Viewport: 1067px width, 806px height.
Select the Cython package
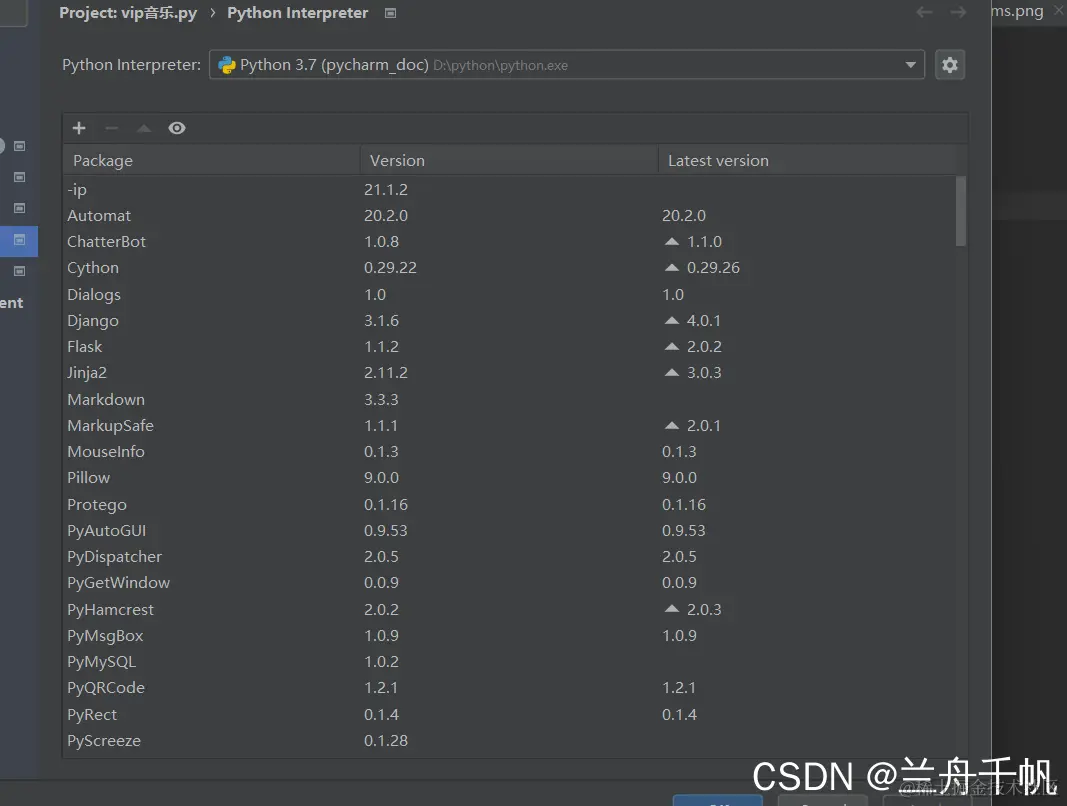pos(509,268)
